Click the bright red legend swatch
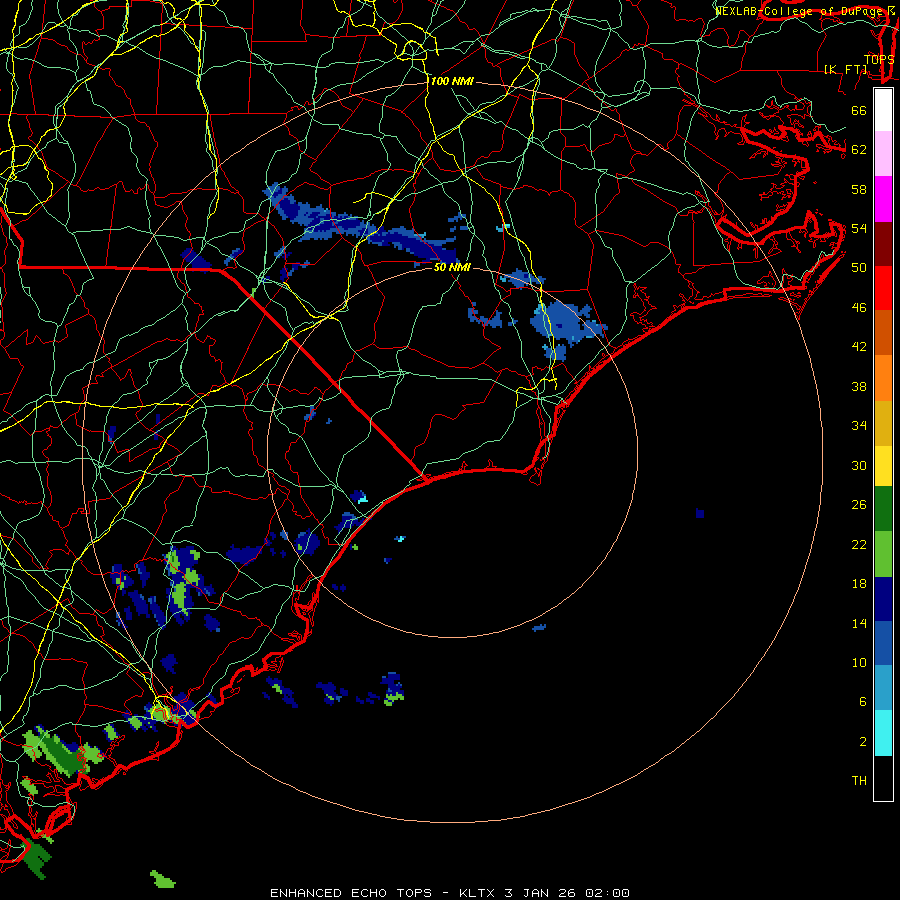Screen dimensions: 900x900 (883, 288)
